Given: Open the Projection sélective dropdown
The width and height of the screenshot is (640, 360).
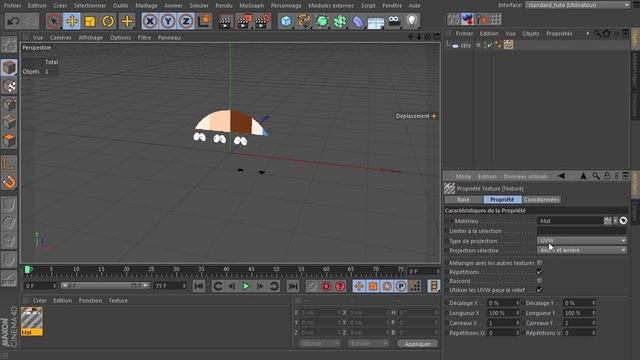Looking at the screenshot, I should 582,250.
